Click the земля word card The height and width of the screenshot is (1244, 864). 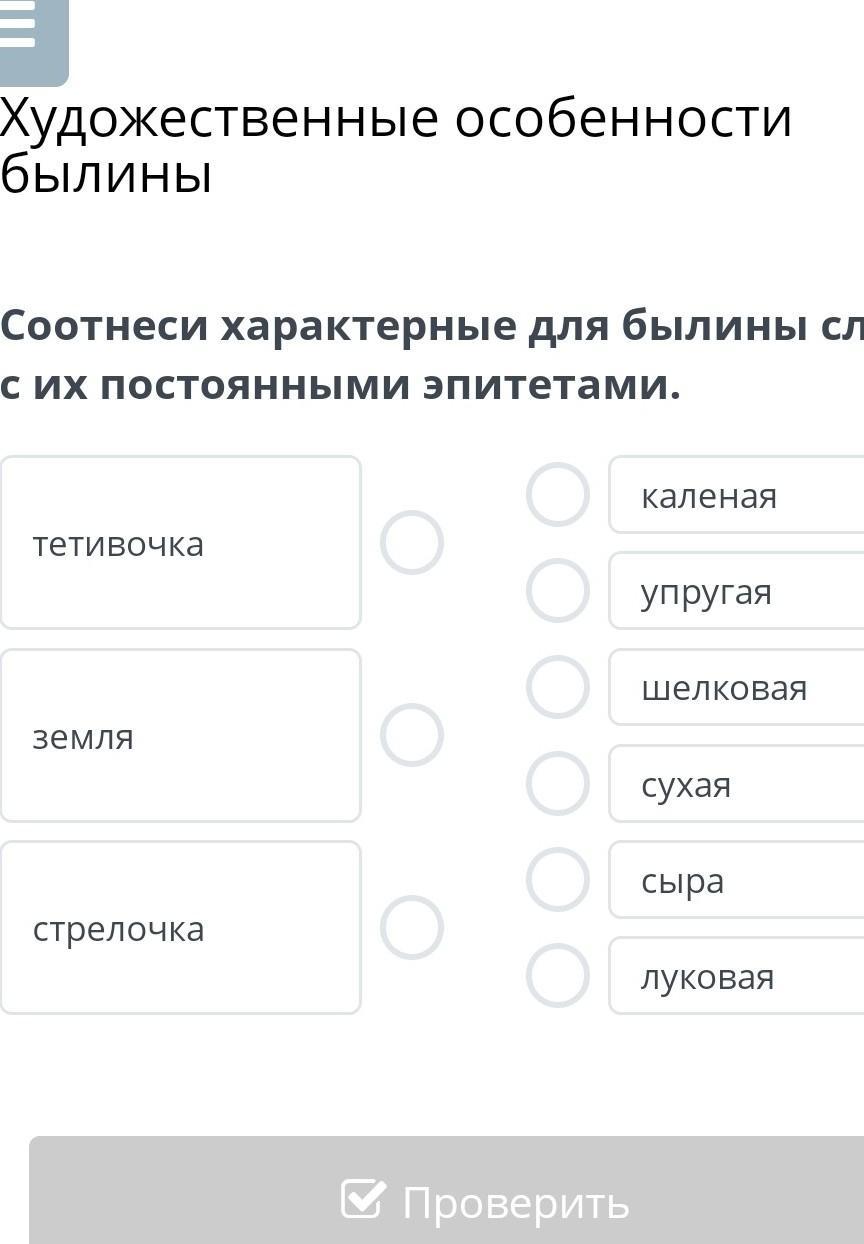coord(180,735)
